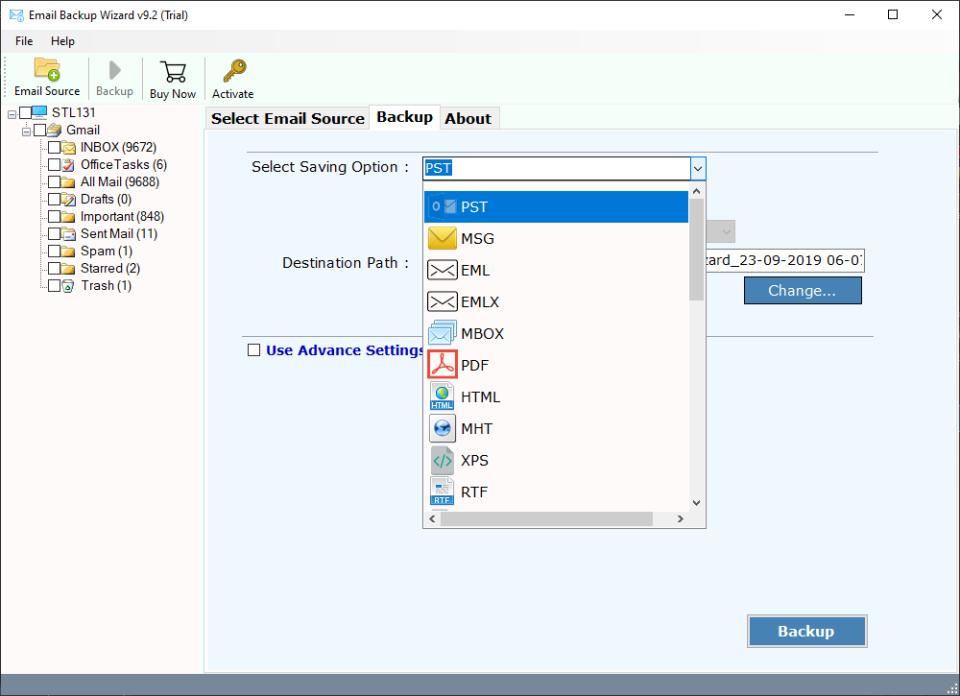Image resolution: width=960 pixels, height=696 pixels.
Task: Select the MBOX format icon
Action: tap(441, 332)
